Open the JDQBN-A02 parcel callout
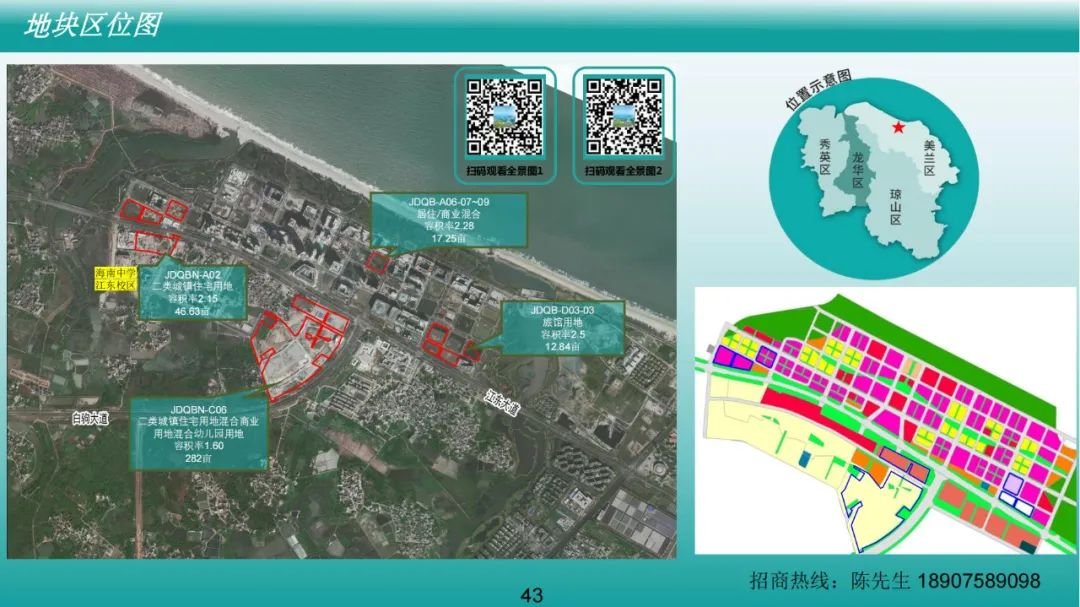The height and width of the screenshot is (607, 1080). pyautogui.click(x=192, y=291)
